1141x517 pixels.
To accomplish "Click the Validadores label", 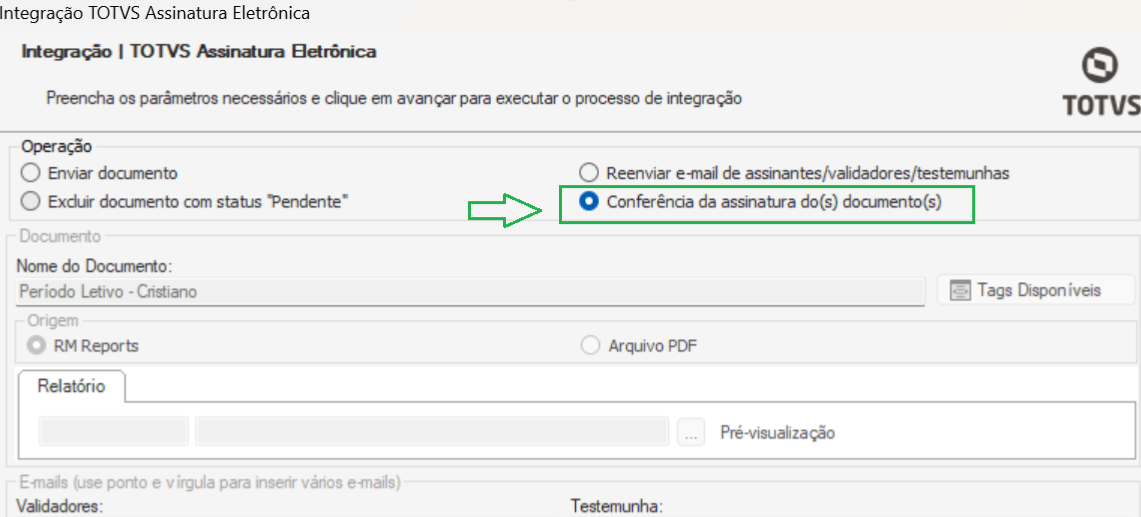I will 60,506.
